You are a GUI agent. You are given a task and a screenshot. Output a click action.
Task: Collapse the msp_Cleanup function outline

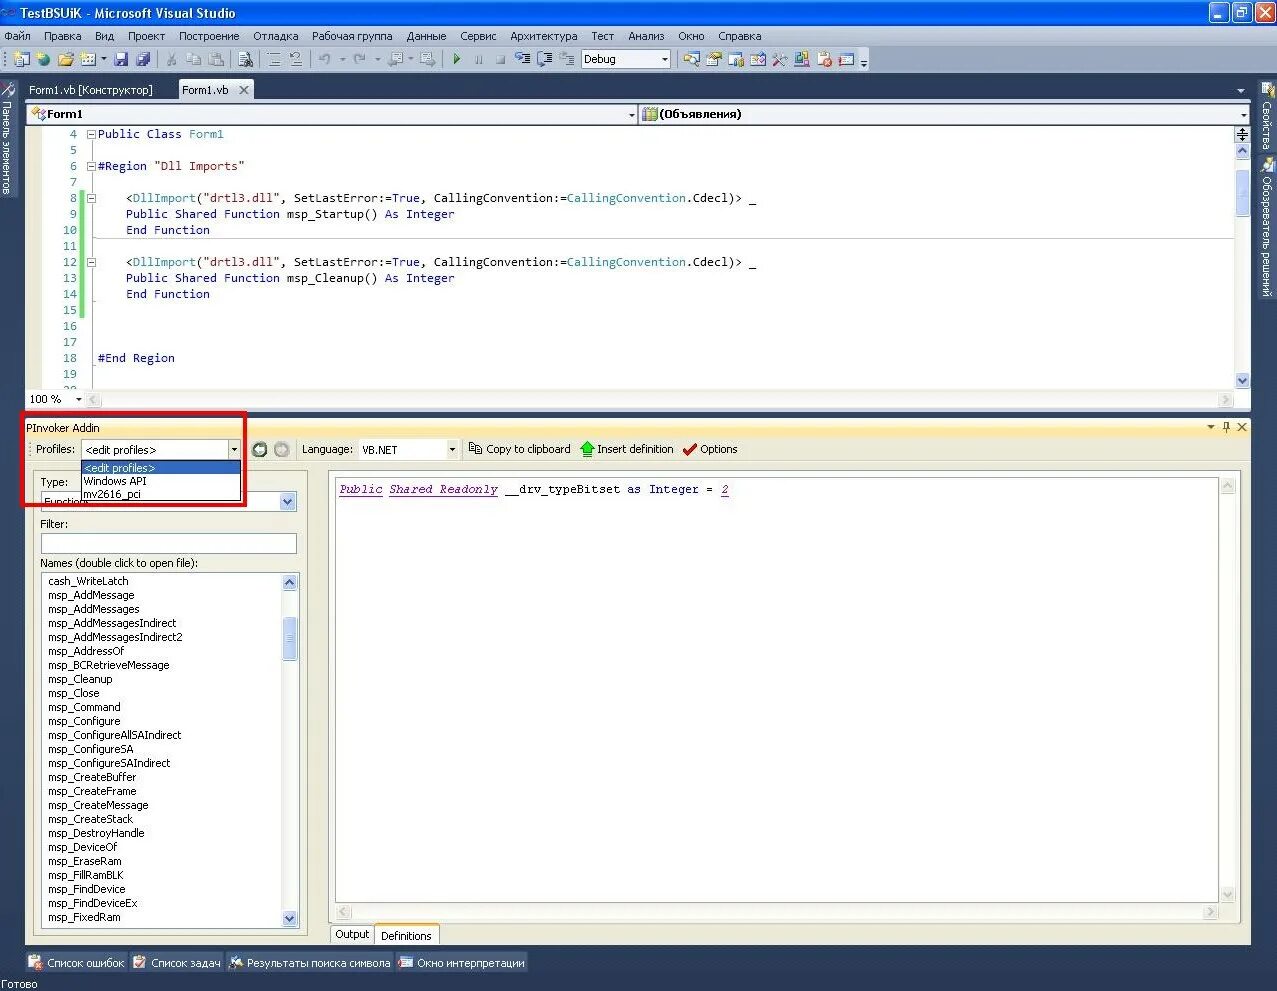(x=91, y=262)
